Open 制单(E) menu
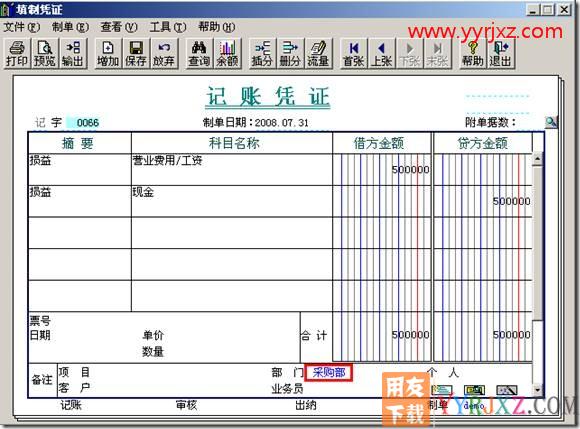Screen dimensions: 580x429 70,27
